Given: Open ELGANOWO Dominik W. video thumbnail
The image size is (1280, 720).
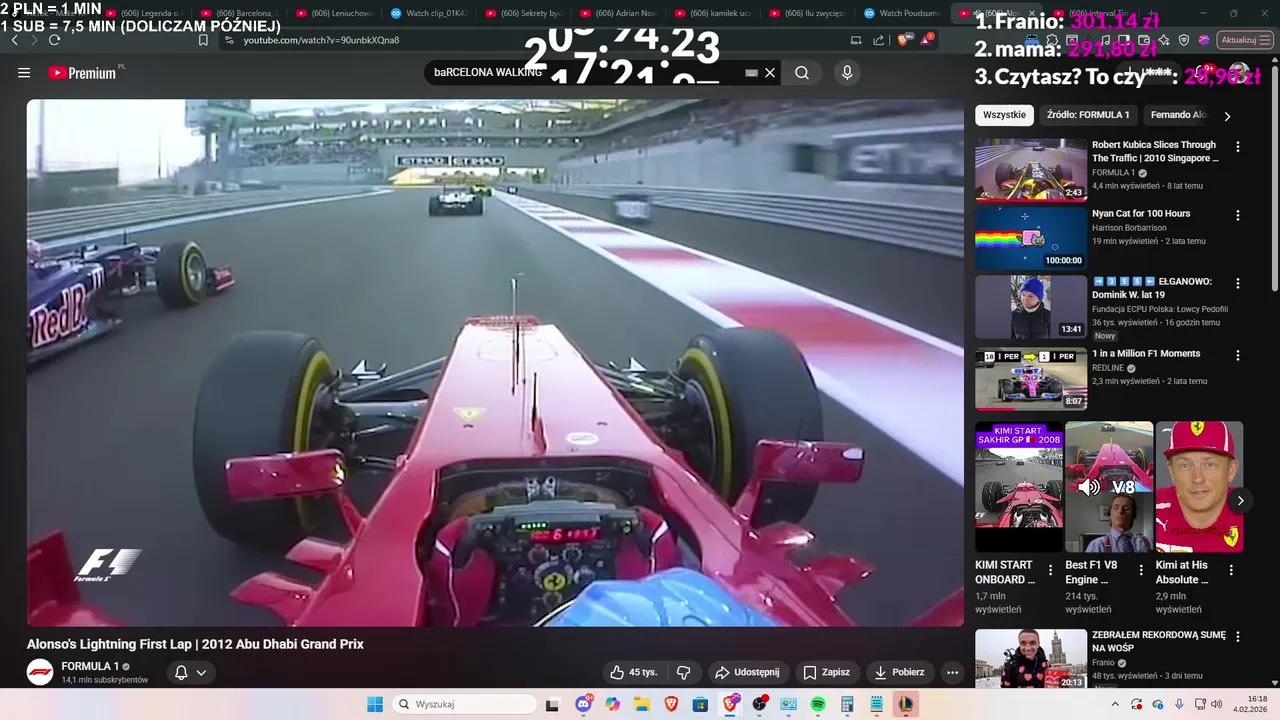Looking at the screenshot, I should tap(1031, 307).
